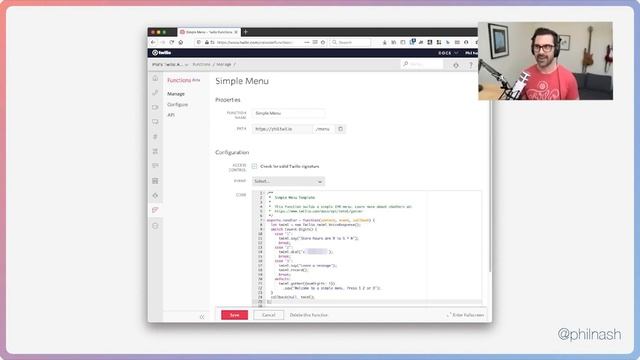This screenshot has width=640, height=360.
Task: Select API in the Functions menu
Action: (171, 115)
